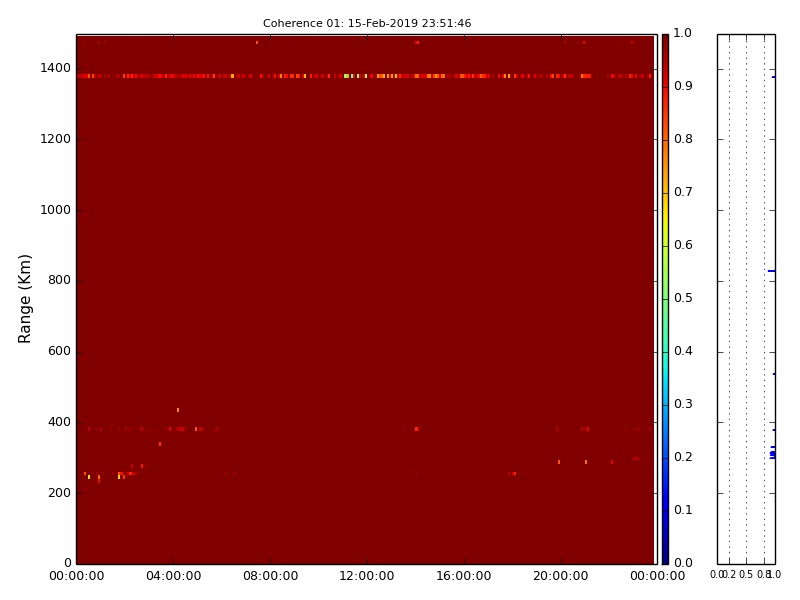Click the 'Range (Km)' y-axis label
This screenshot has width=800, height=600.
[24, 299]
